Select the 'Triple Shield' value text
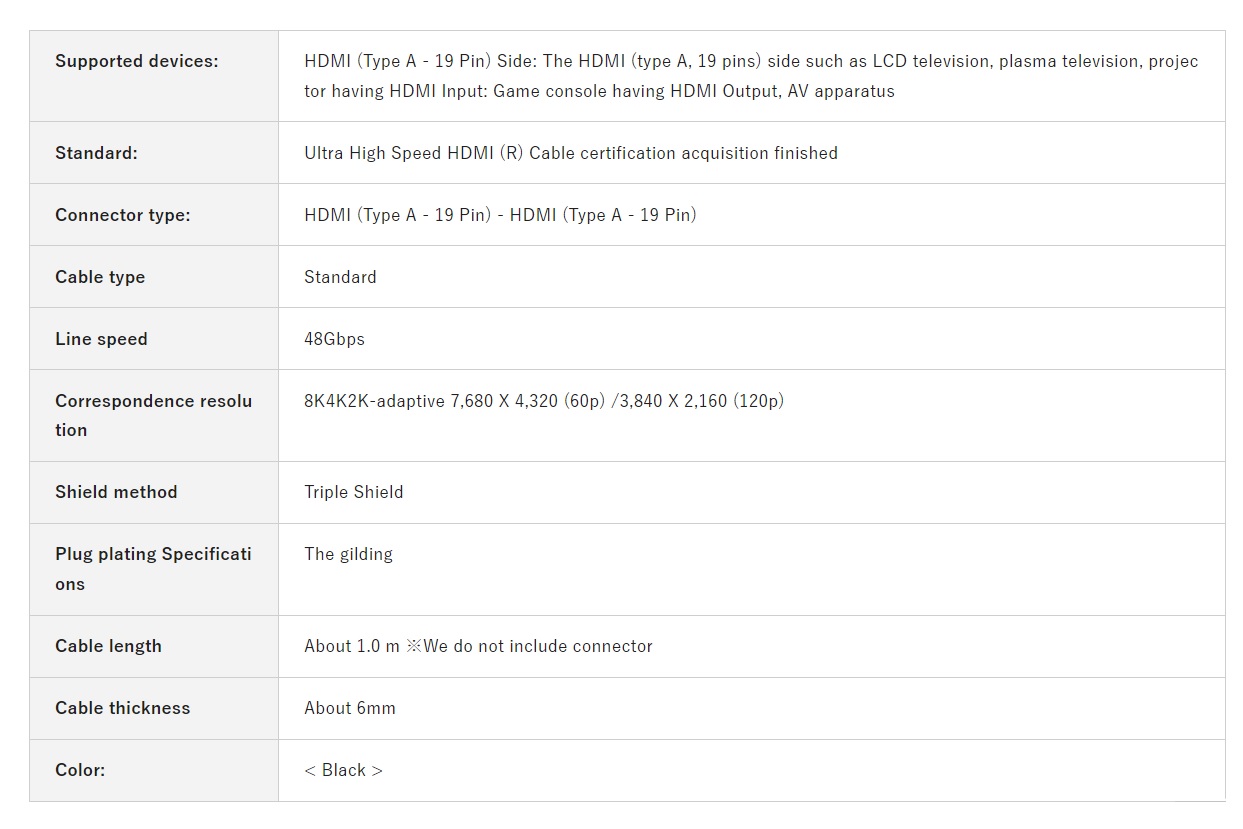This screenshot has width=1243, height=829. [x=354, y=492]
